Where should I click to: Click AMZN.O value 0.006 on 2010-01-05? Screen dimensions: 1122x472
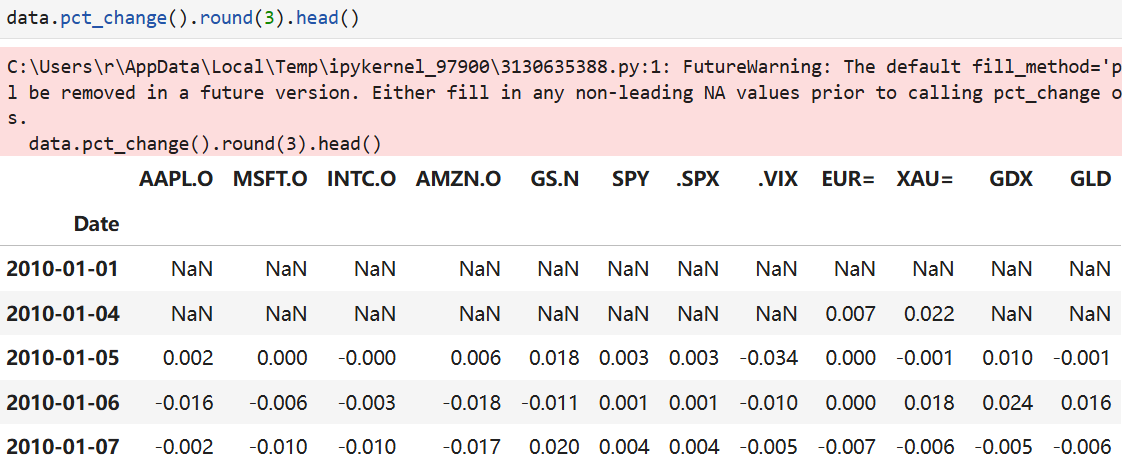click(x=476, y=358)
